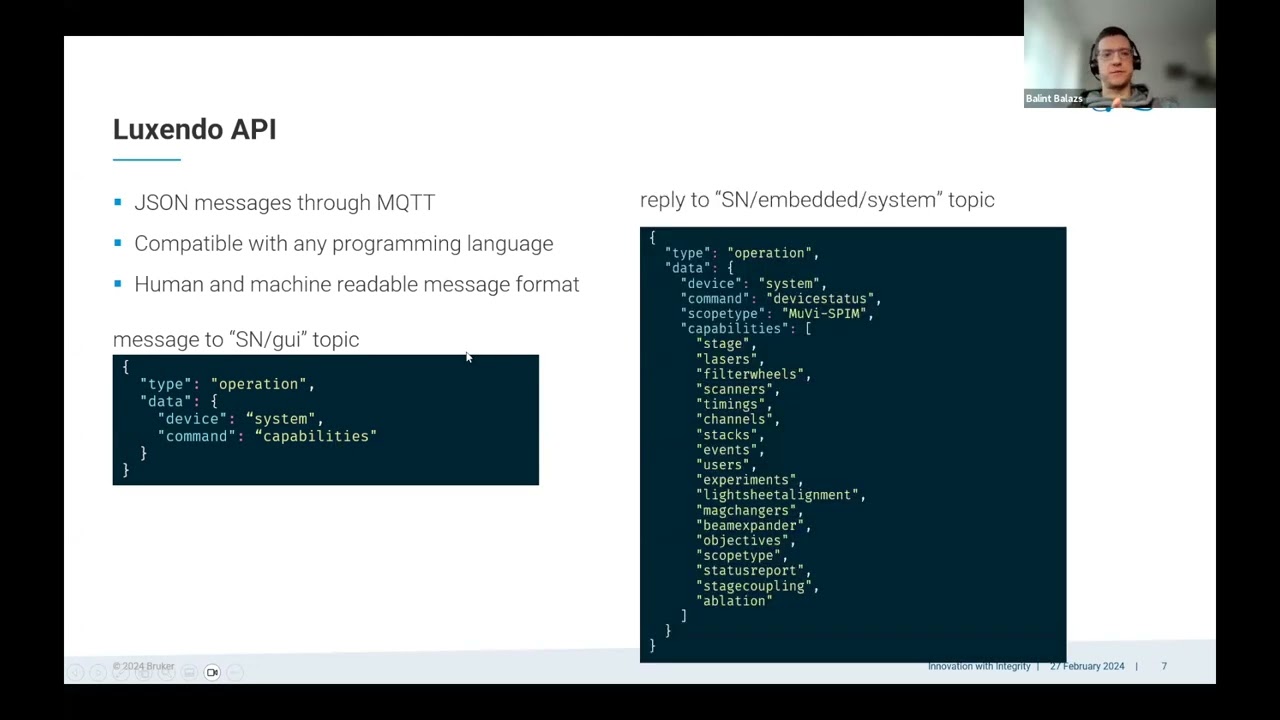Image resolution: width=1280 pixels, height=720 pixels.
Task: Show all slides grid view
Action: click(x=144, y=673)
